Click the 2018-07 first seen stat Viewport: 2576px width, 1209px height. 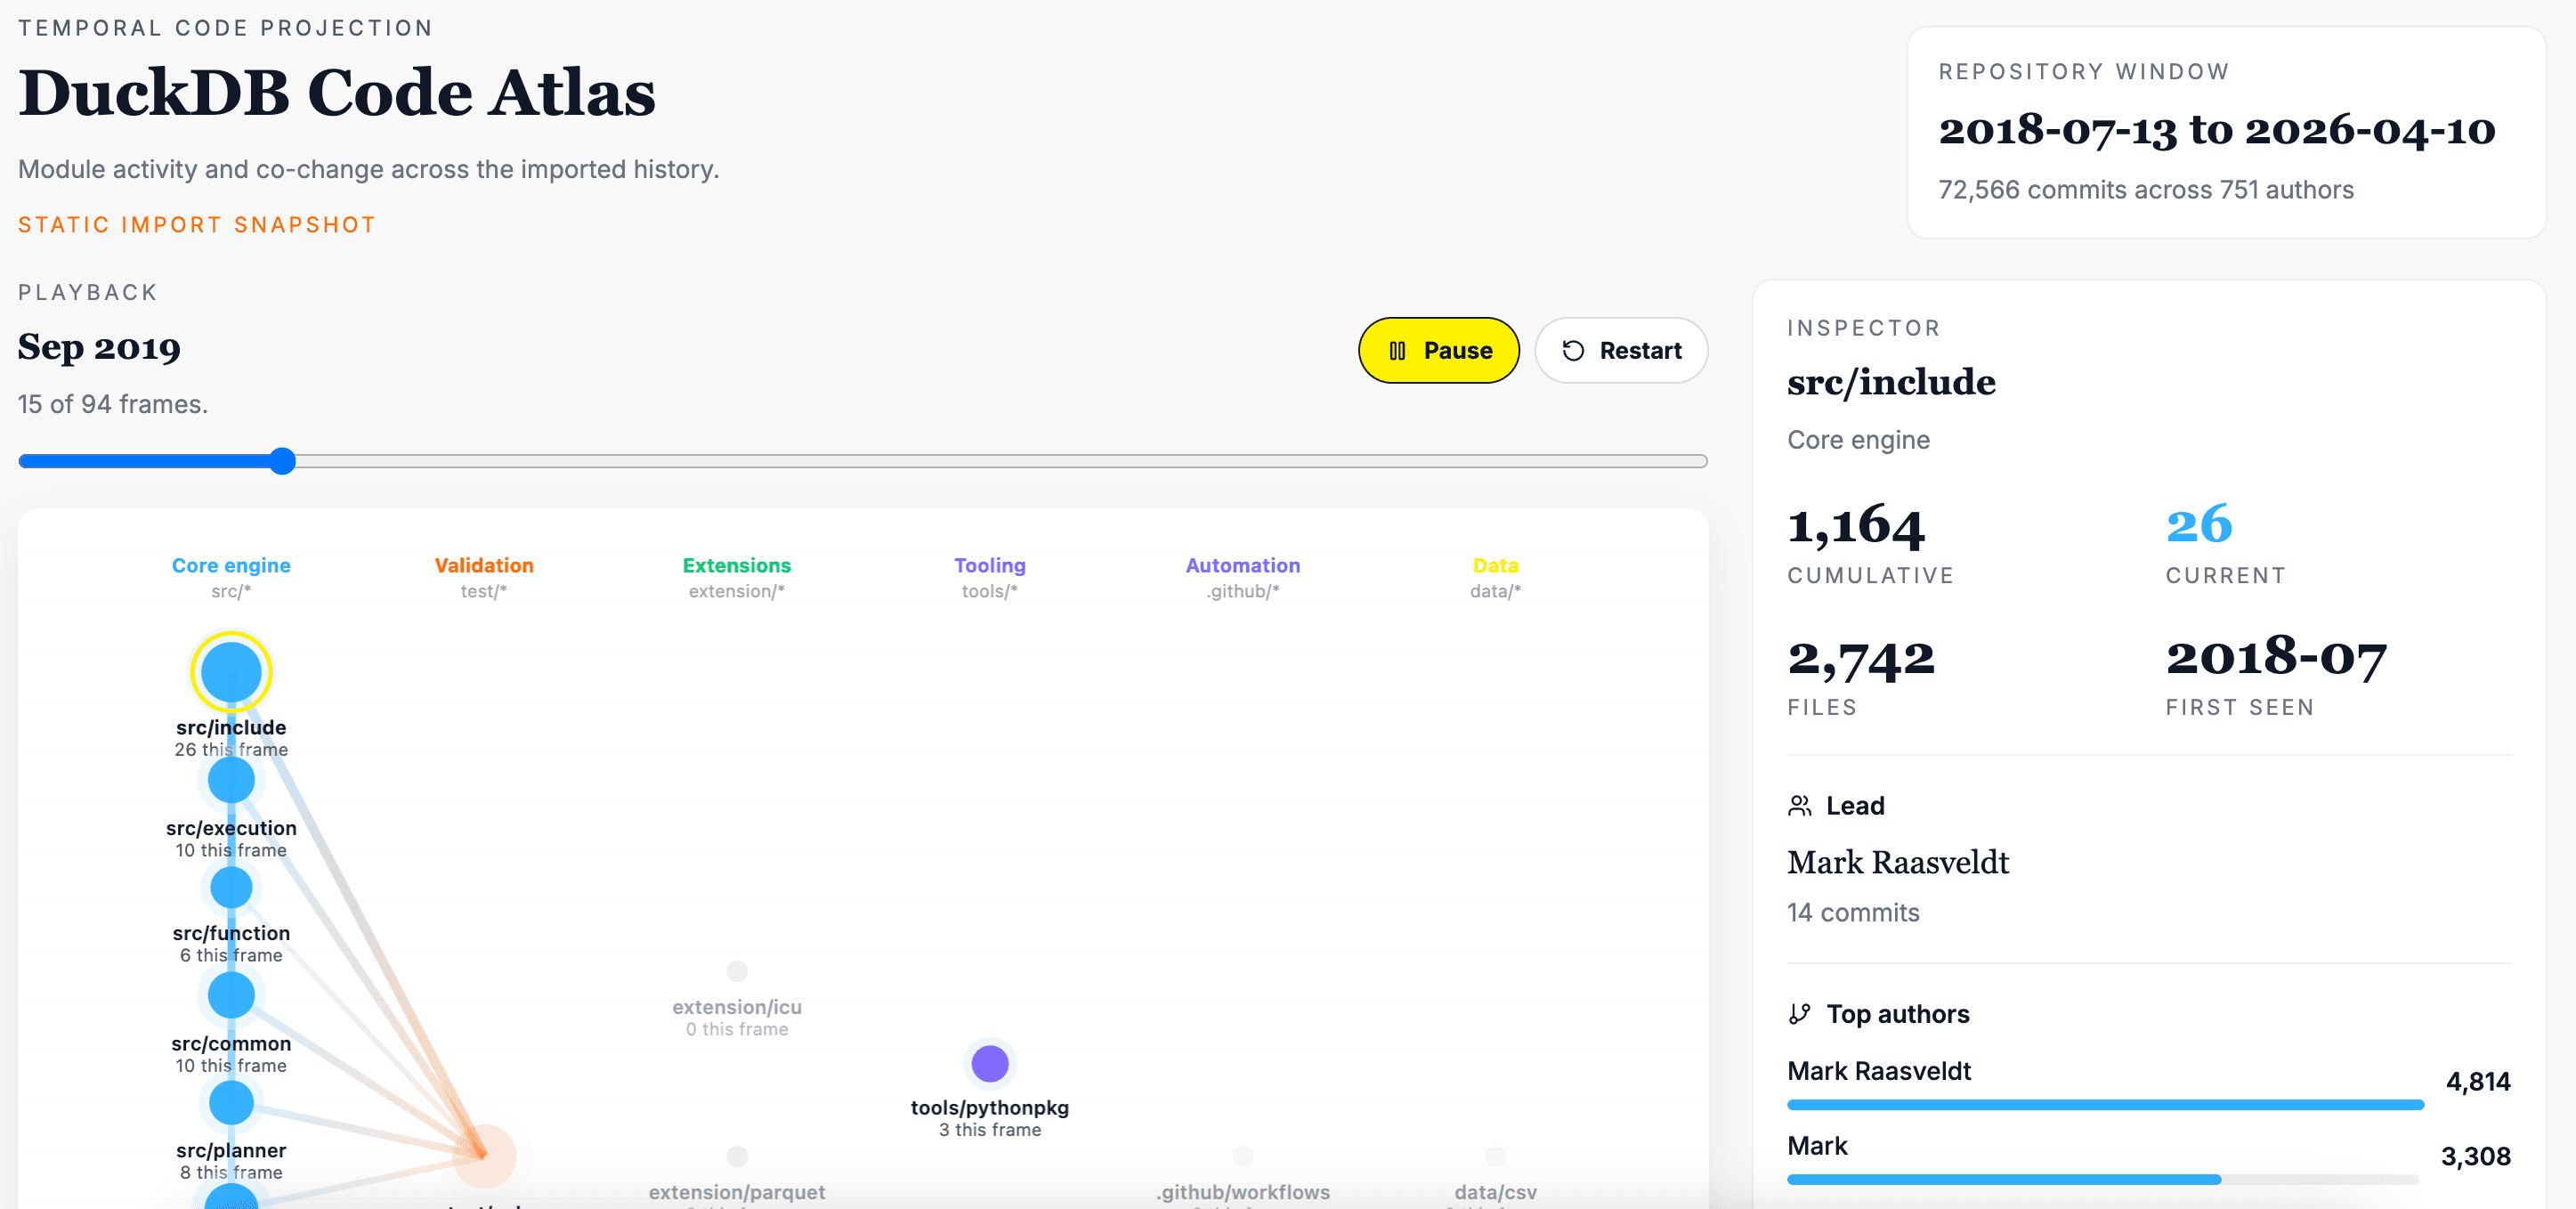pos(2275,658)
